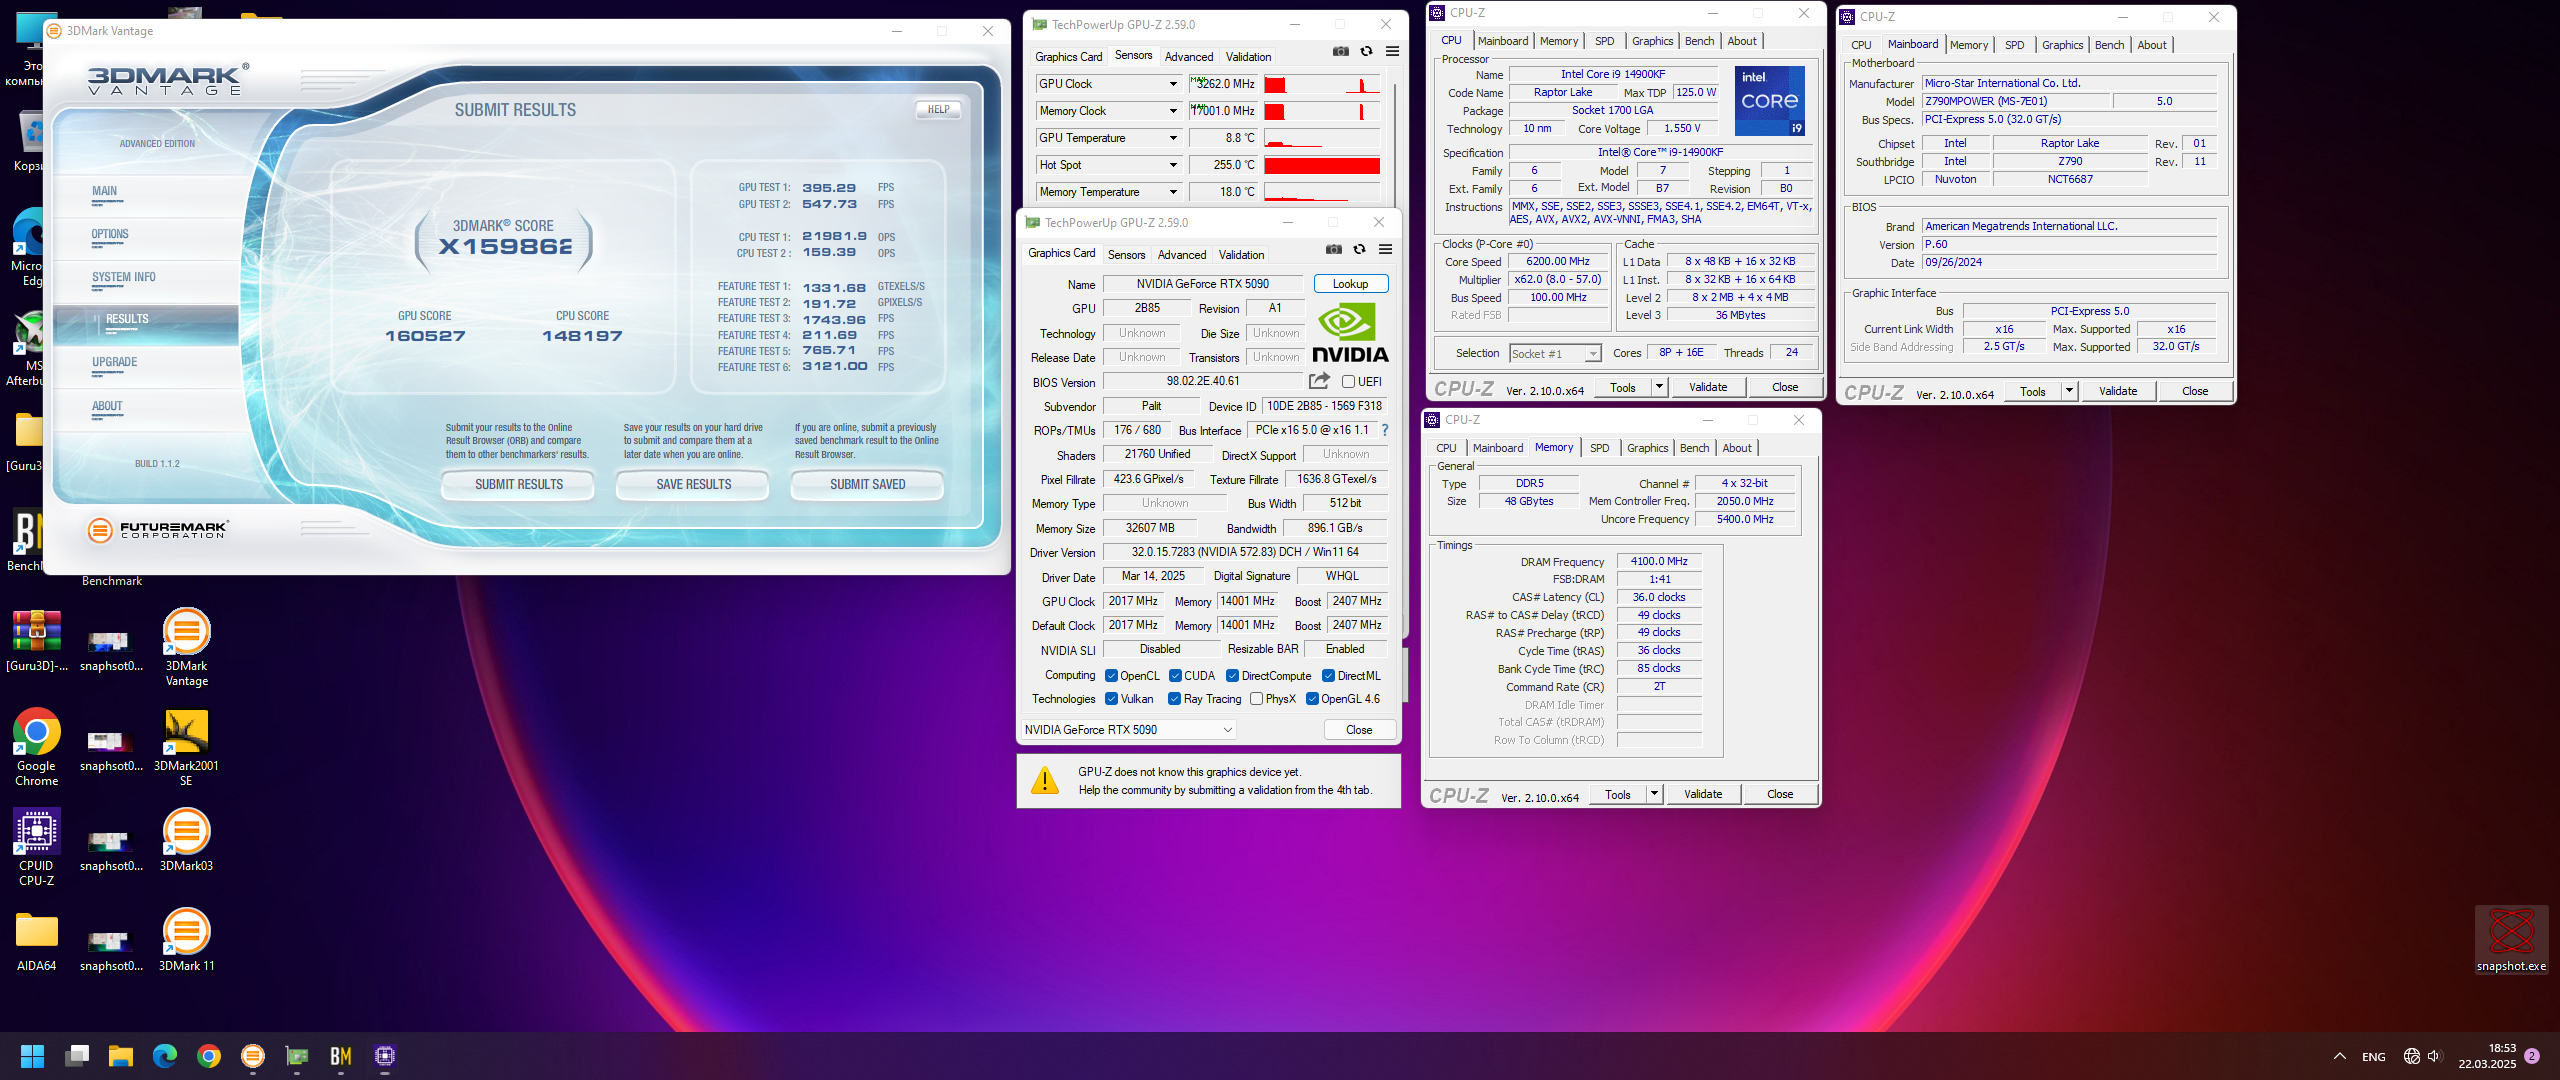
Task: Click SUBMIT RESULTS button in 3DMark Vantage
Action: [519, 485]
